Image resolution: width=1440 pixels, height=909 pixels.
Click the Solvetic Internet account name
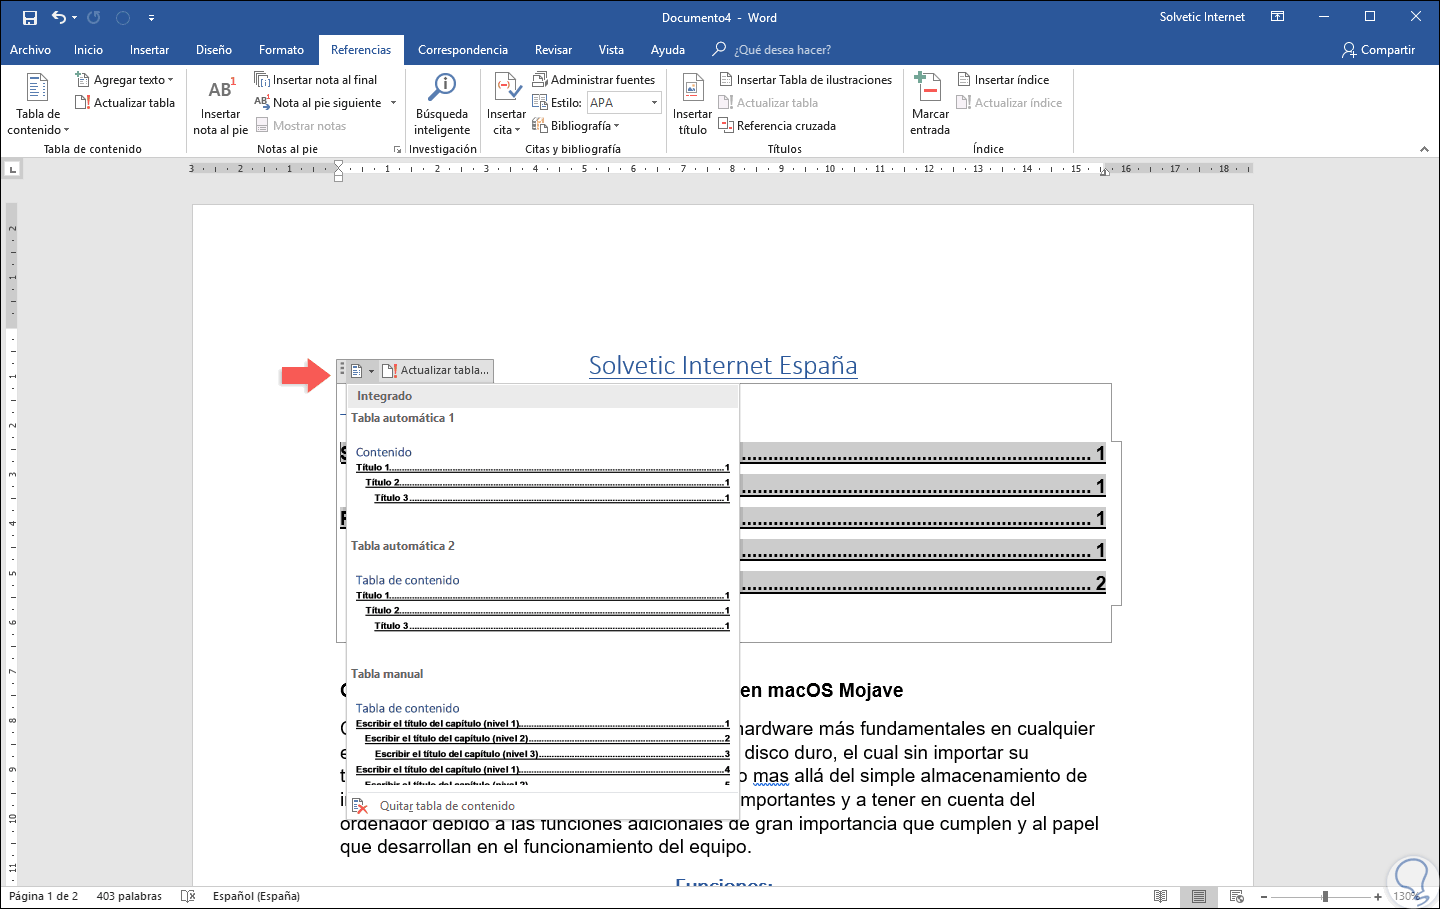coord(1202,17)
